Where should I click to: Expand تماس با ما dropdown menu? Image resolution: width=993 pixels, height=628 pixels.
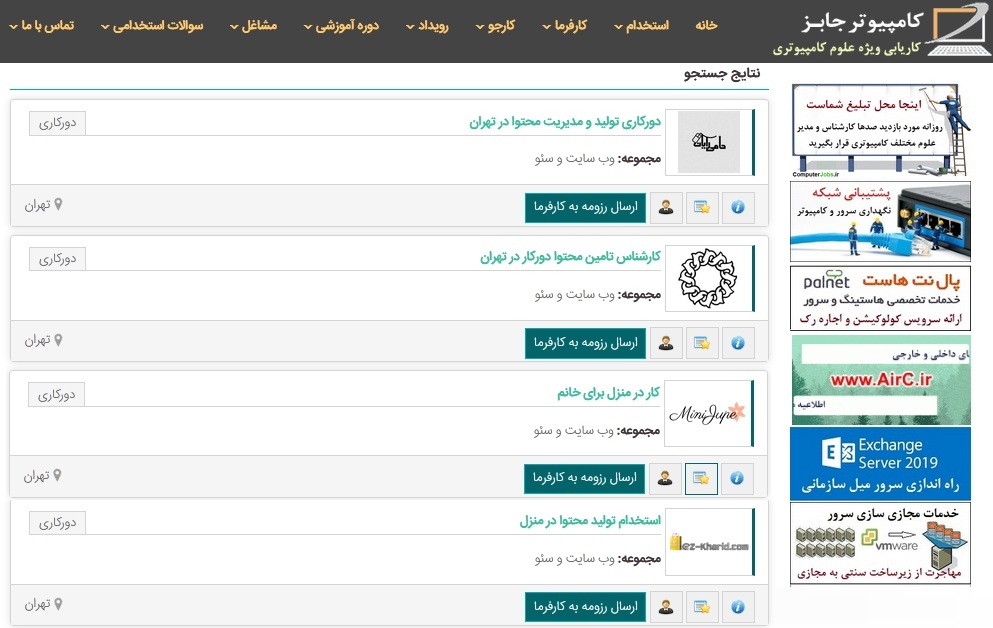tap(42, 25)
